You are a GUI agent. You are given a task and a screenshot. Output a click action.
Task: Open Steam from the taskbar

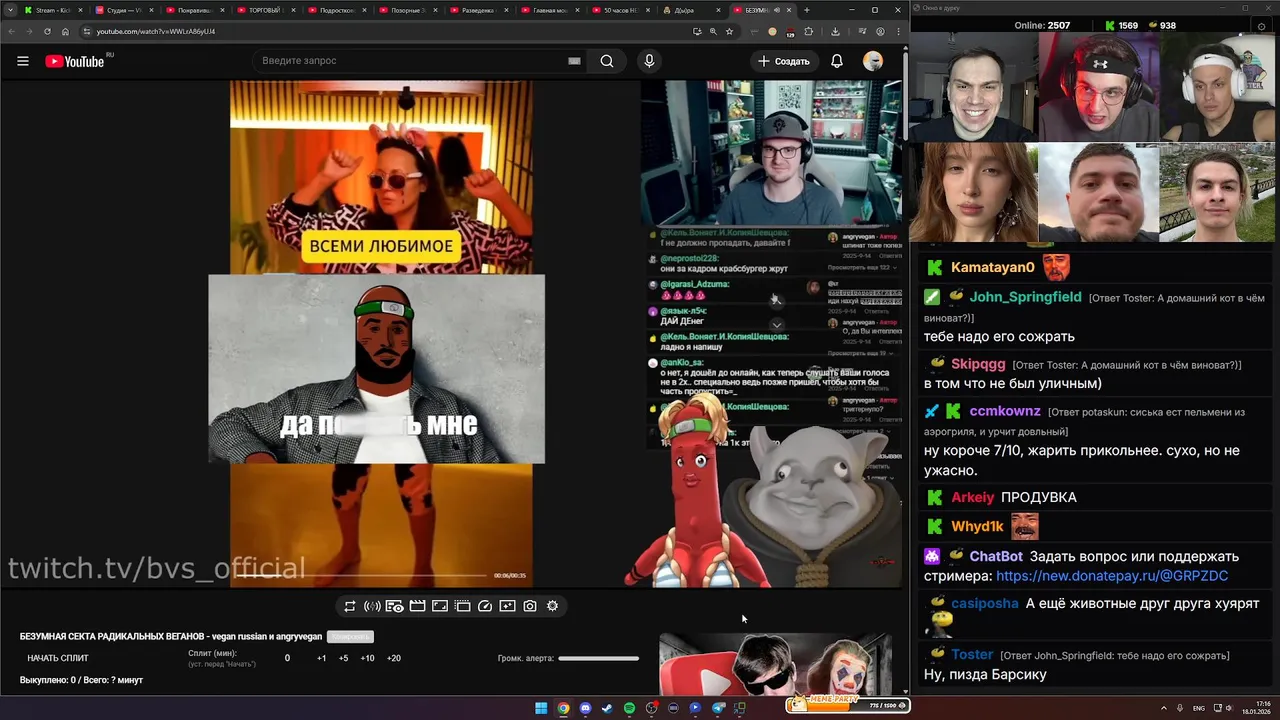coord(607,708)
